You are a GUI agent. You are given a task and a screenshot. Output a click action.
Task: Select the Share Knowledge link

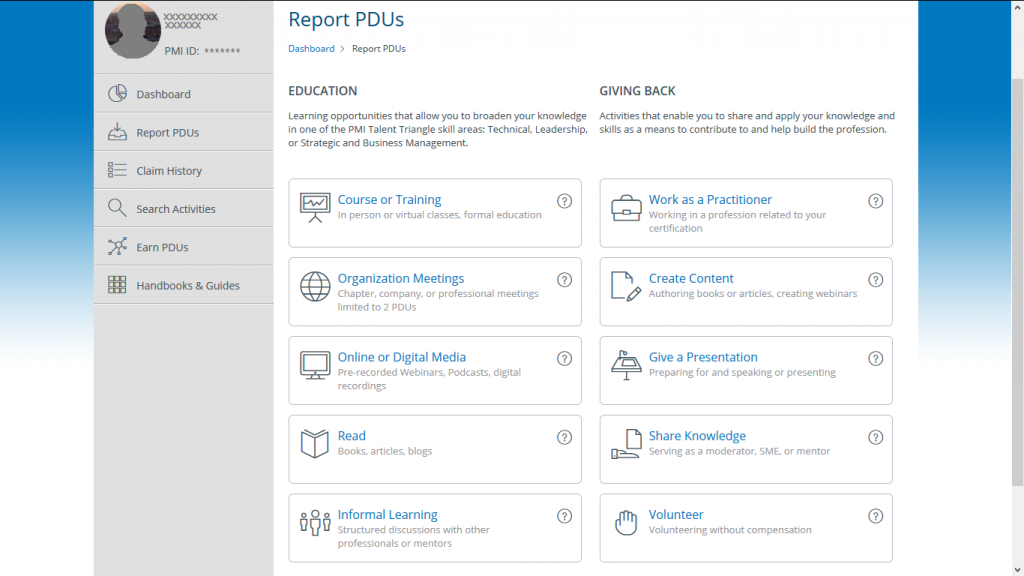pos(697,436)
